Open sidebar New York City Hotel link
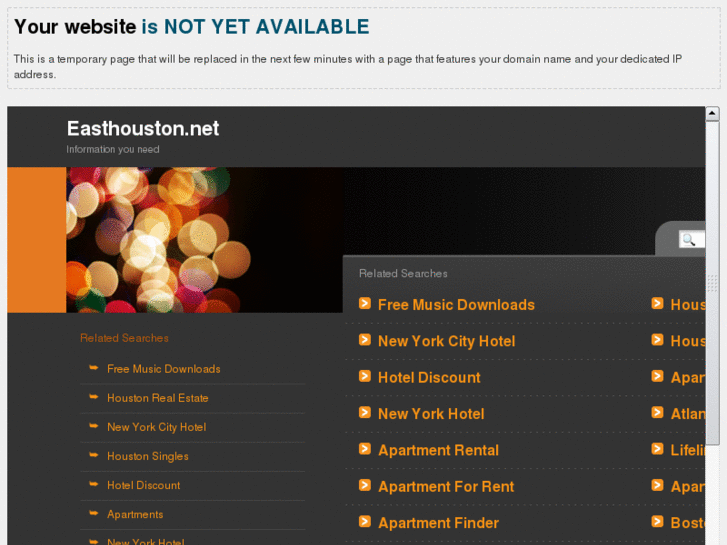727x545 pixels. (157, 427)
